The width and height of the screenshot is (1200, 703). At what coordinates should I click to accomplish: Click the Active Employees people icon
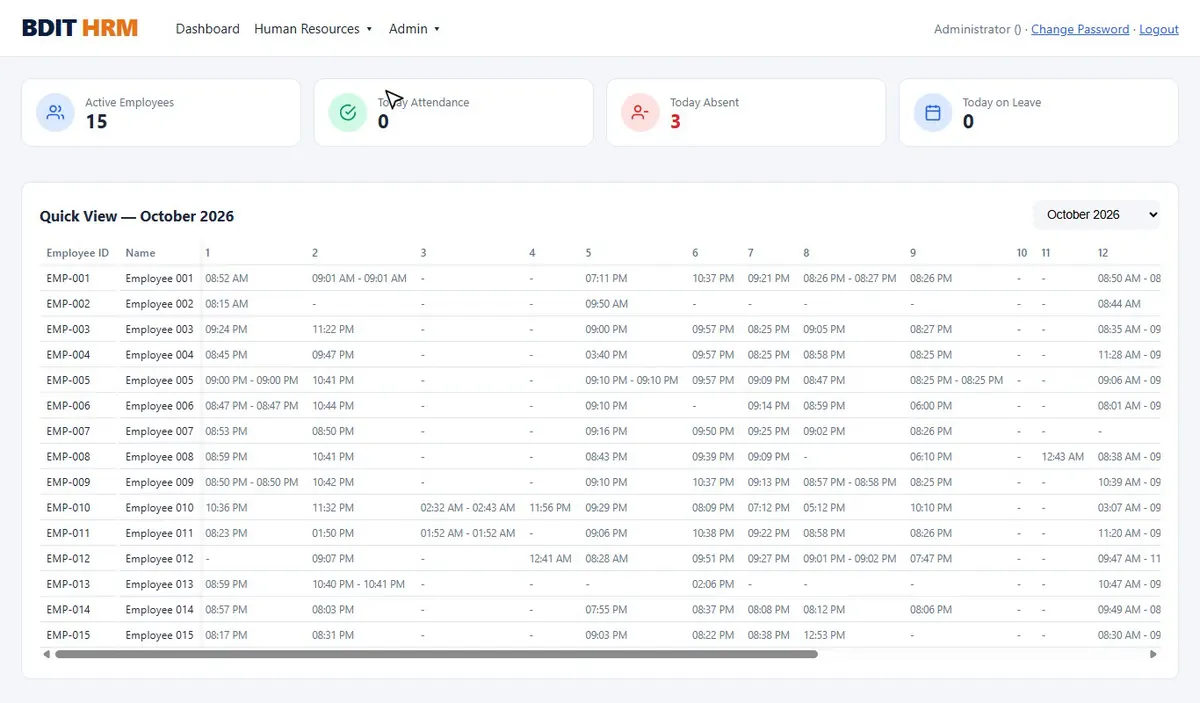pos(56,112)
